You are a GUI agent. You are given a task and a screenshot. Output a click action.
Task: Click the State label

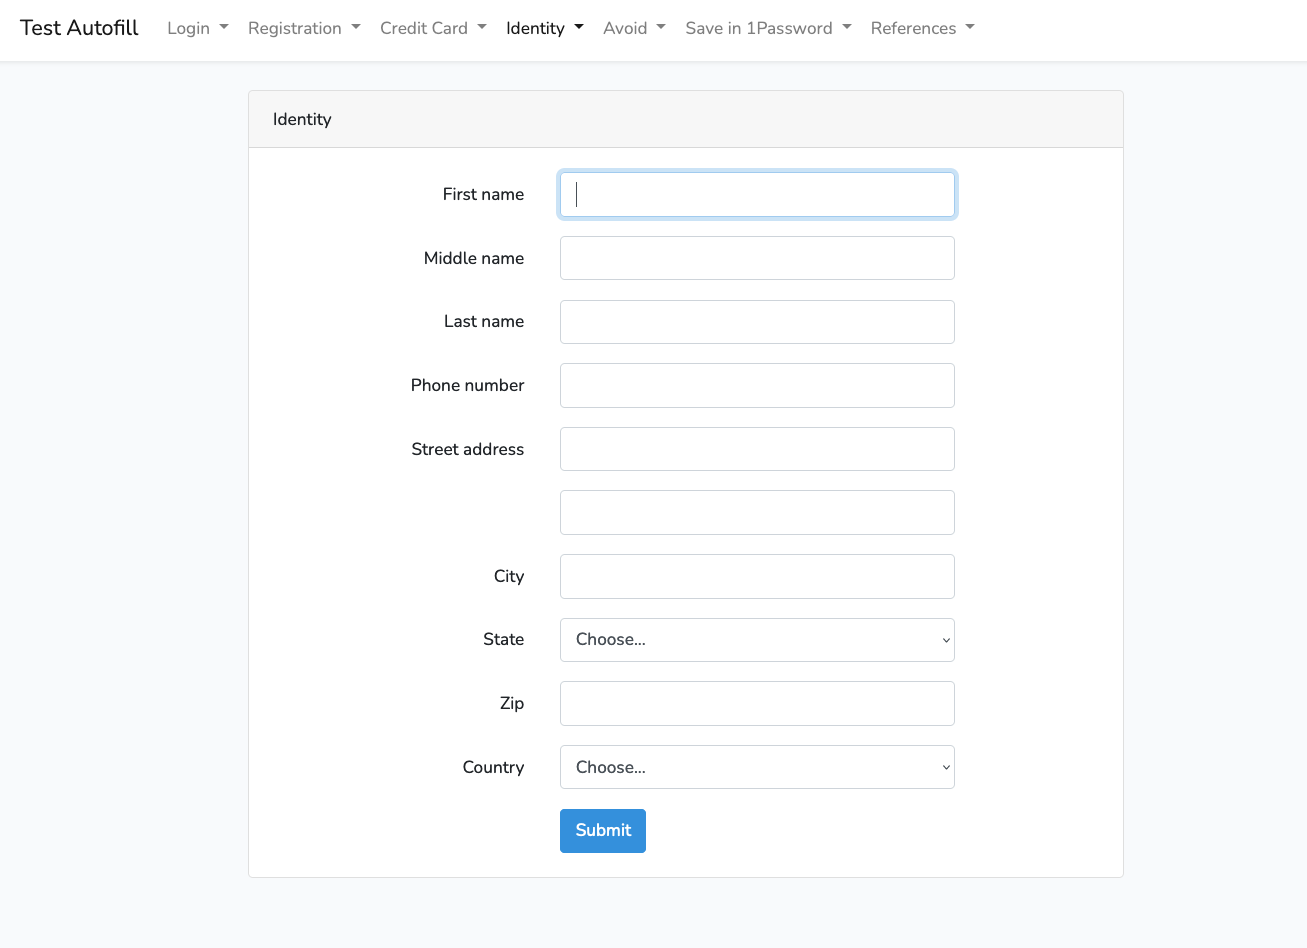503,639
